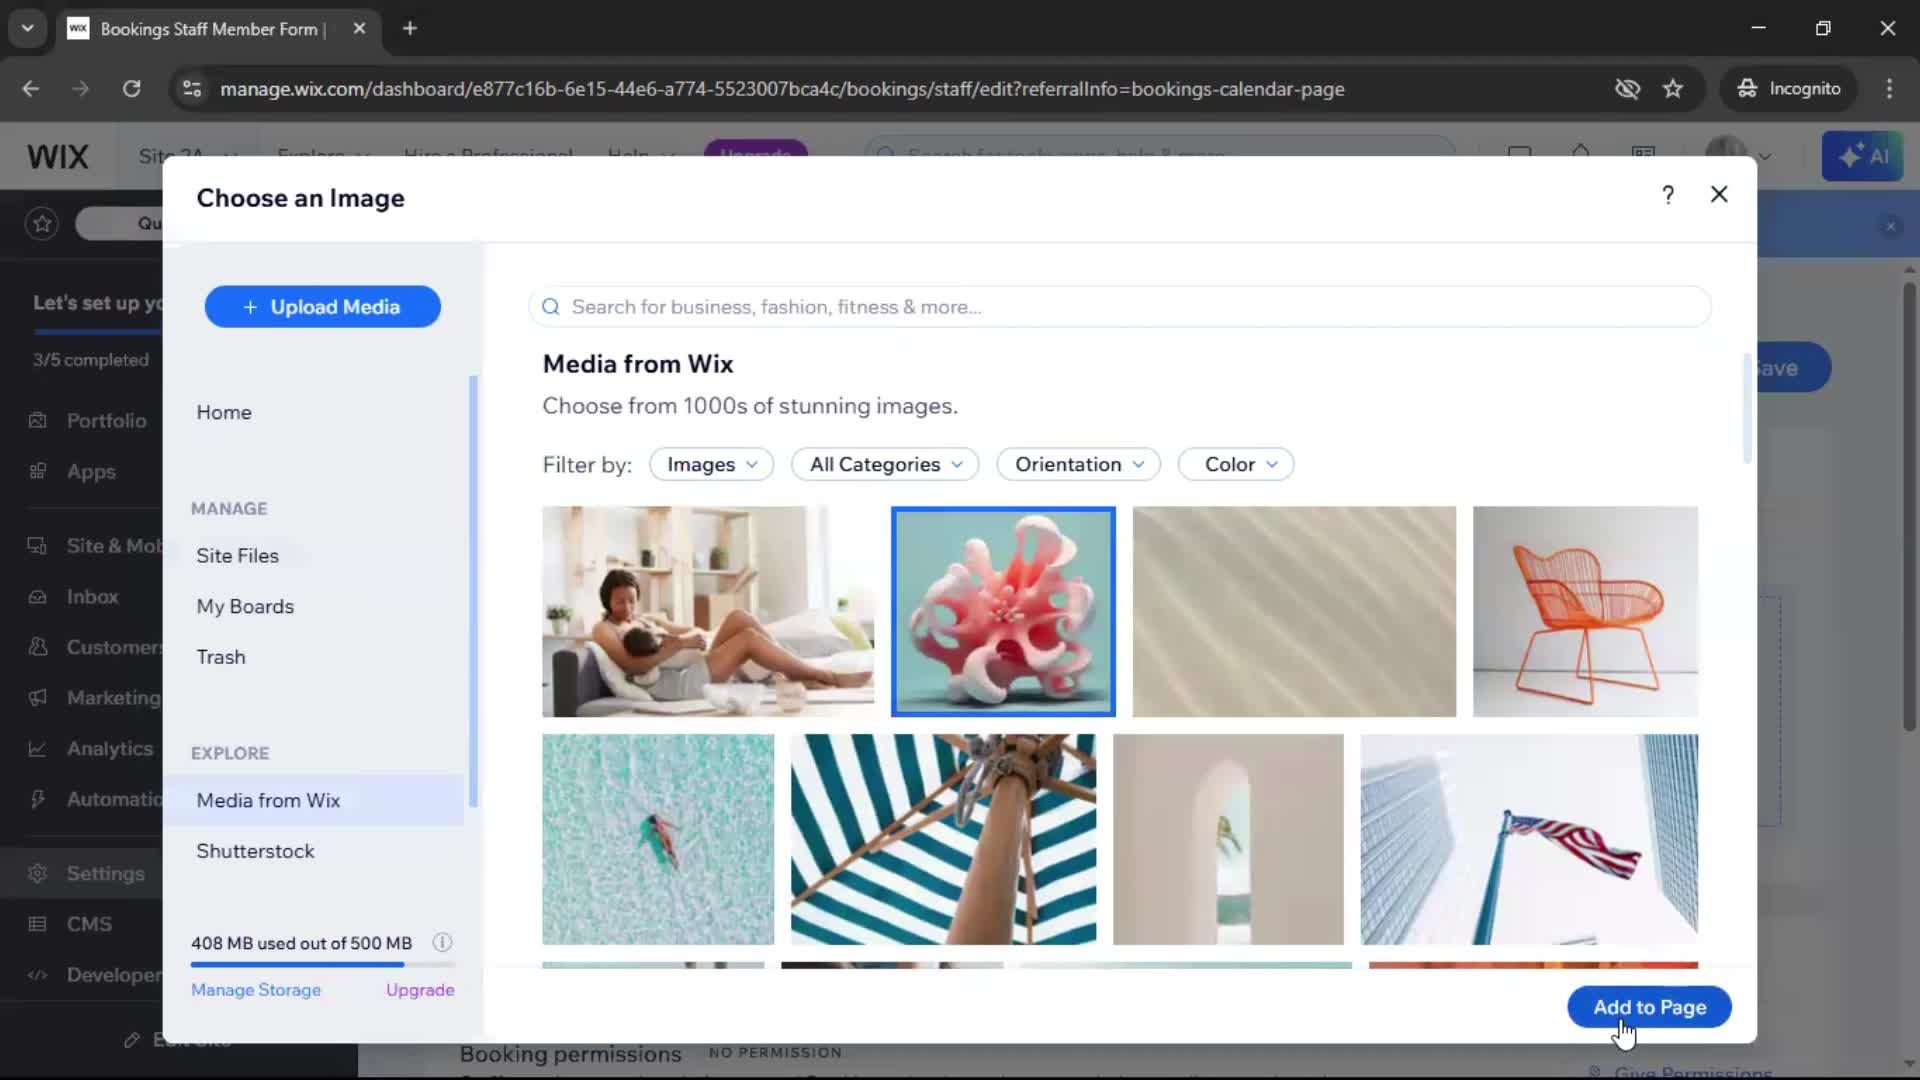Click the media search field
Screen dimensions: 1920x1080
(x=1119, y=307)
